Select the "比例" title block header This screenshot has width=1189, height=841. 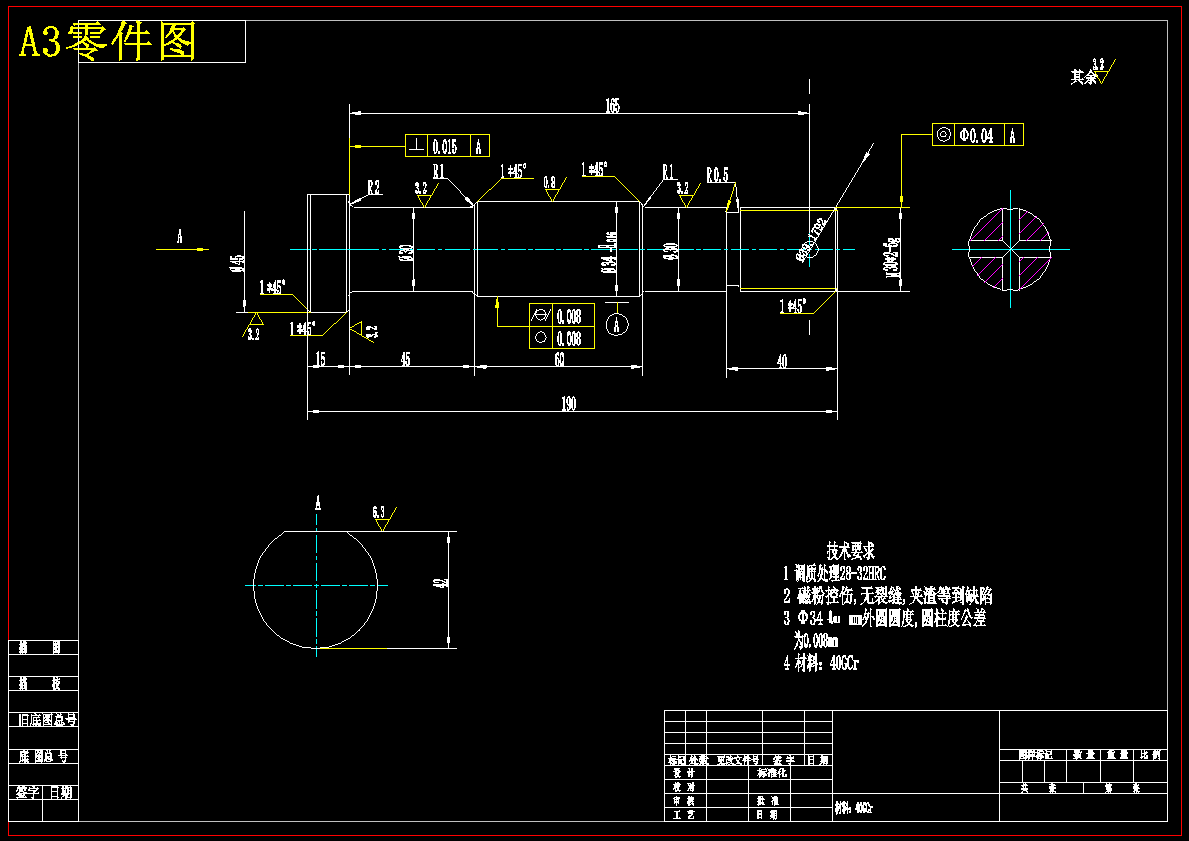1150,755
